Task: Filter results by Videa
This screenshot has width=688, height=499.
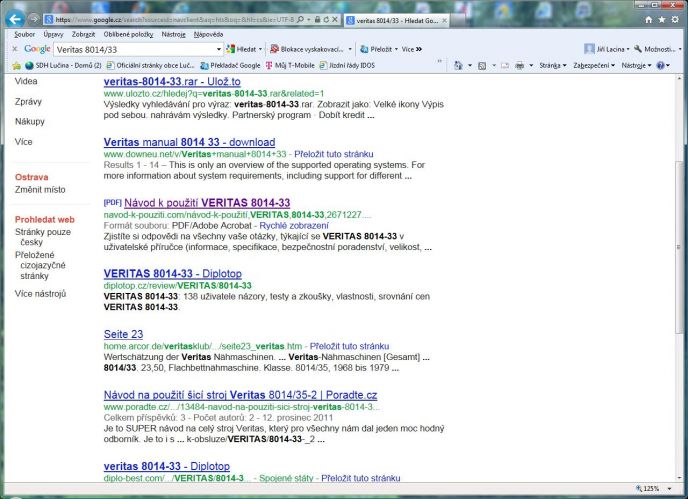Action: pyautogui.click(x=26, y=81)
